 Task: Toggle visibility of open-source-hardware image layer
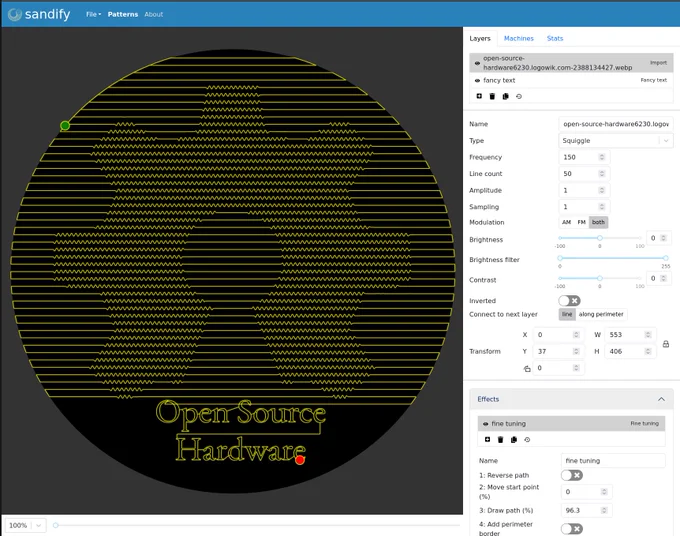coord(477,63)
